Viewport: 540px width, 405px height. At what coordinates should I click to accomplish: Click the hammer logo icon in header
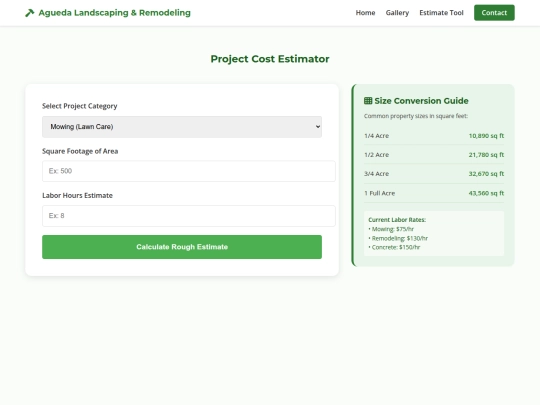coord(30,13)
